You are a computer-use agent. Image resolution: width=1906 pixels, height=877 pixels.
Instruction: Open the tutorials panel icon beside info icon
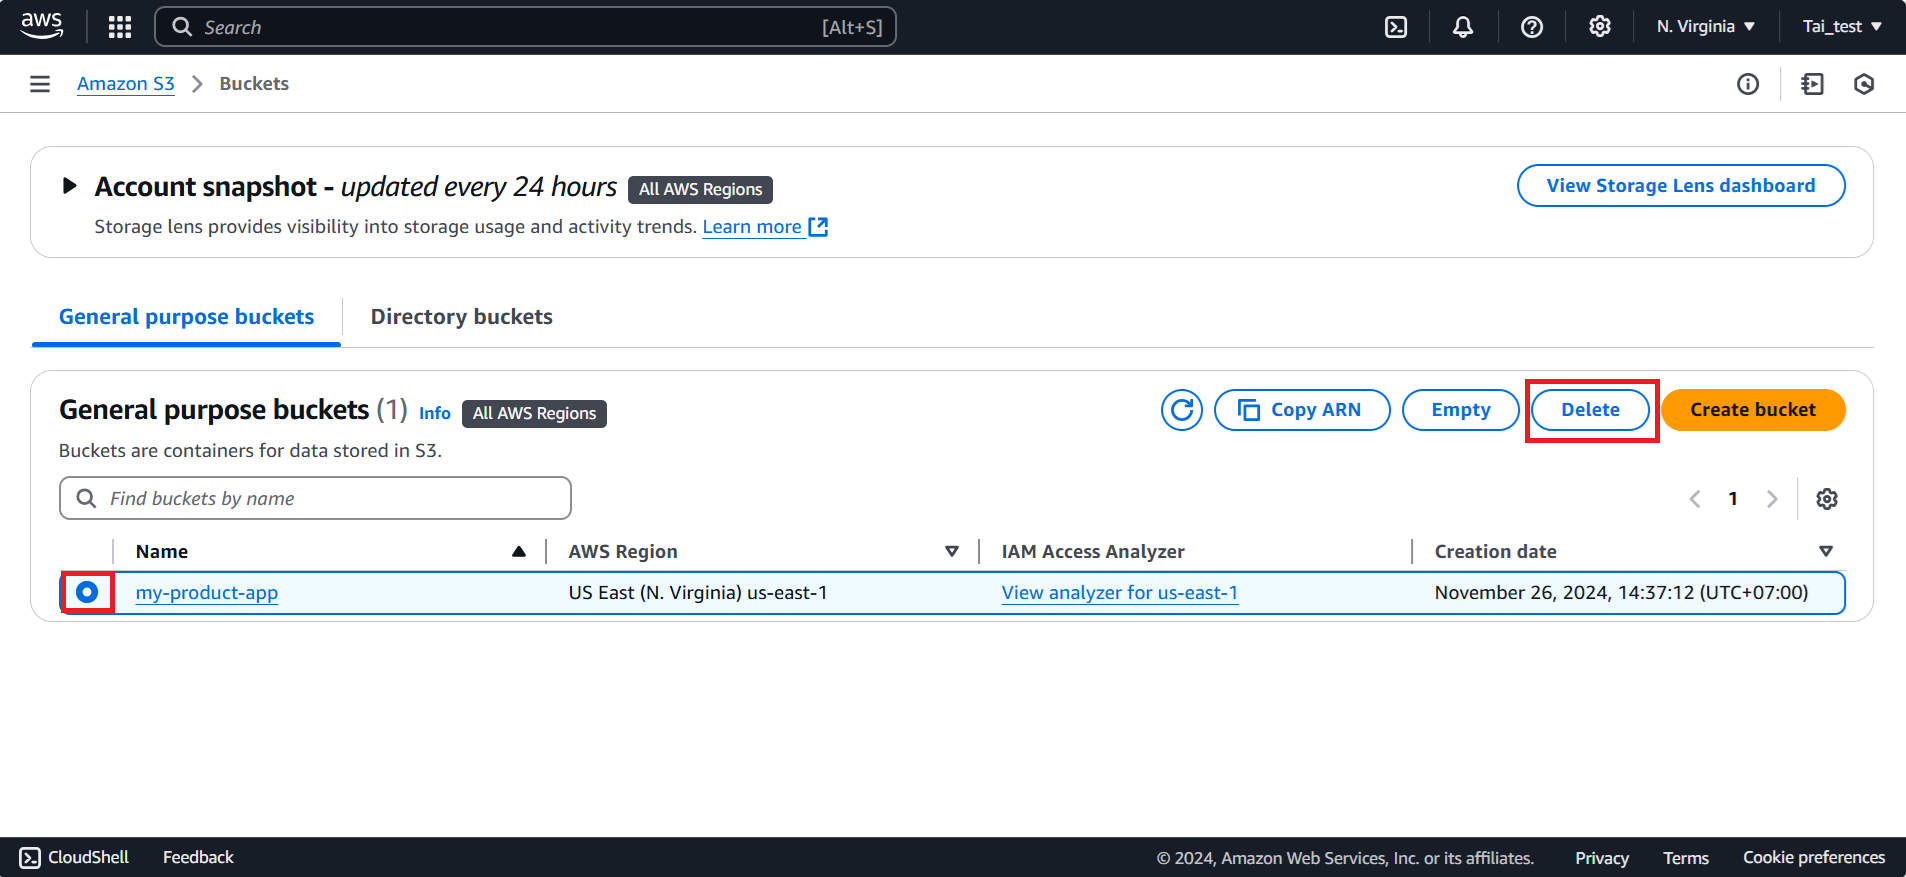(x=1812, y=84)
